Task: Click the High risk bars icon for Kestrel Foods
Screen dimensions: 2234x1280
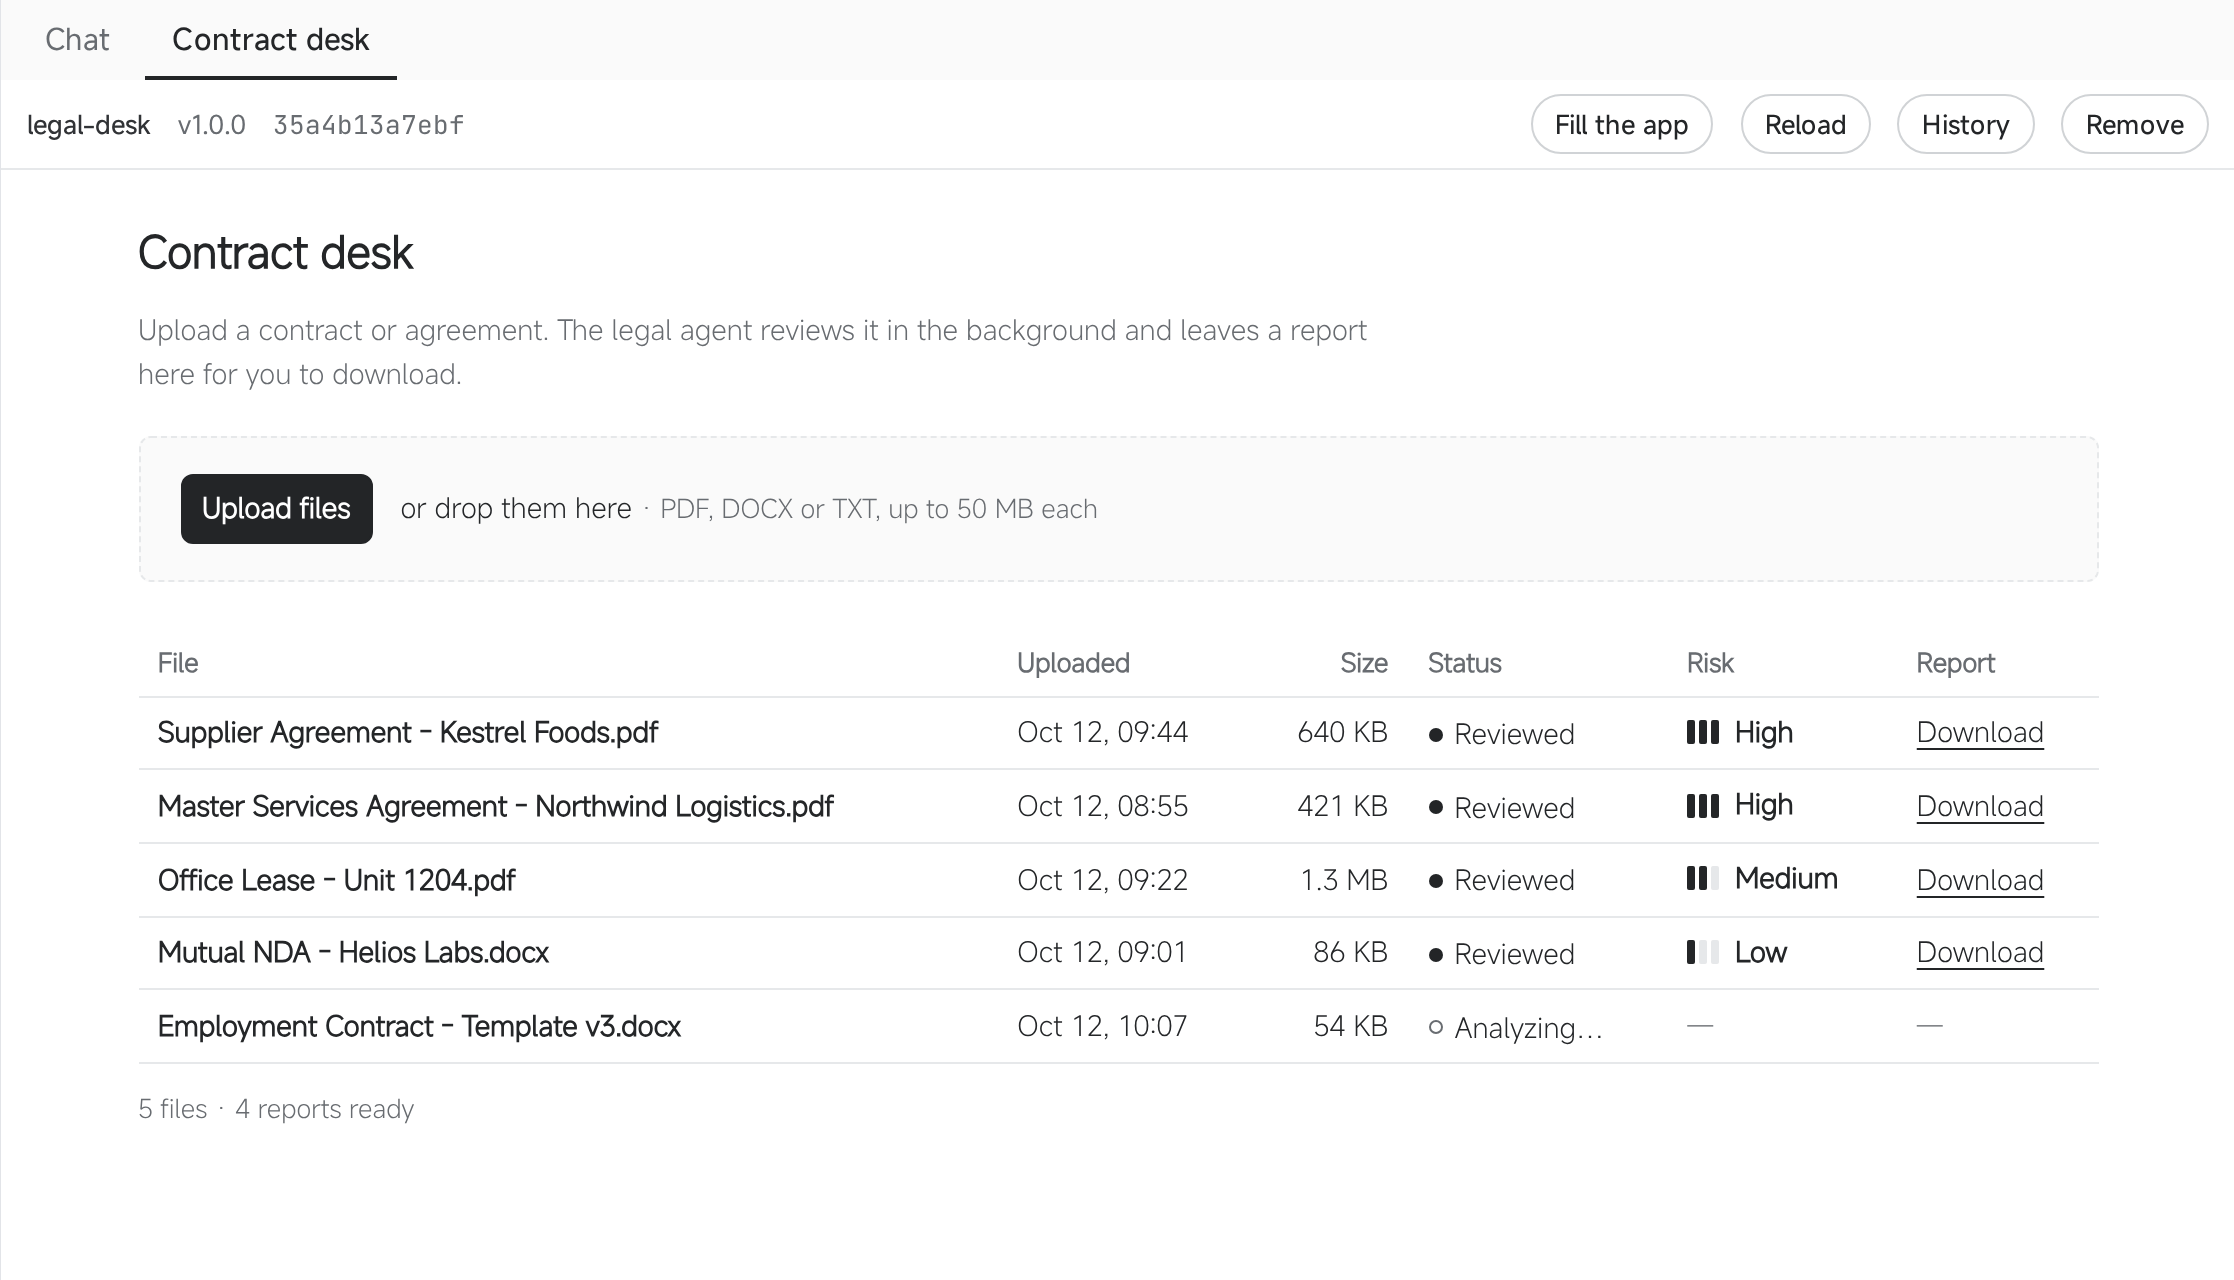Action: 1702,733
